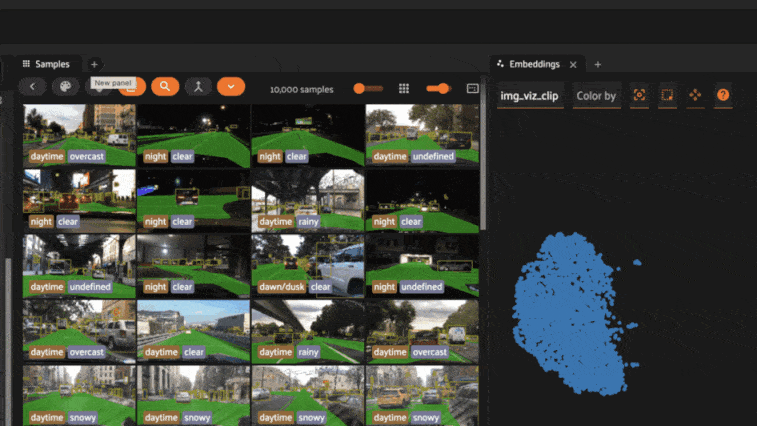Screen dimensions: 757x426
Task: Select the Embeddings tab
Action: point(534,64)
